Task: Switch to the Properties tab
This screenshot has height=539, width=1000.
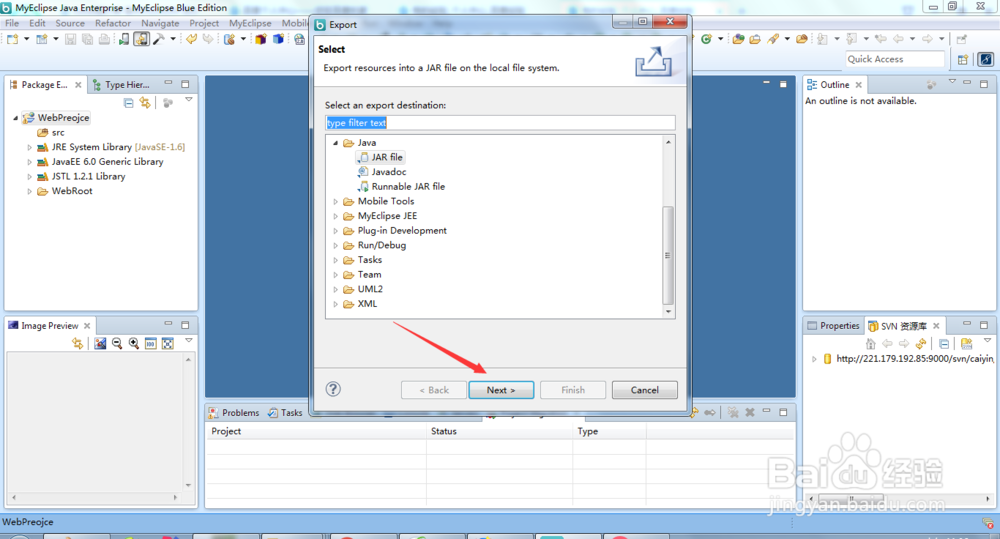Action: pos(834,325)
